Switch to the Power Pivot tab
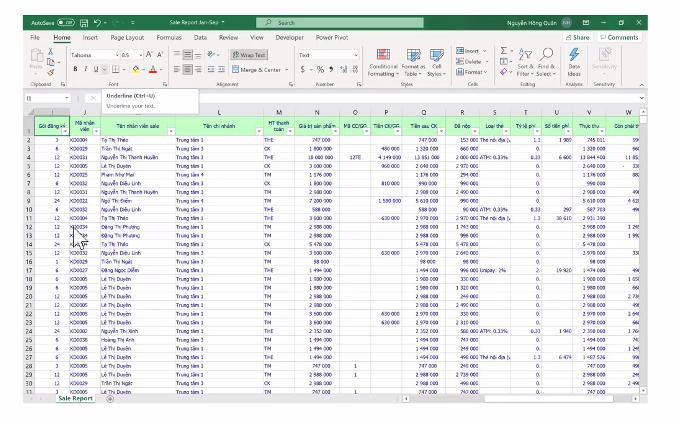The image size is (679, 423). (332, 38)
